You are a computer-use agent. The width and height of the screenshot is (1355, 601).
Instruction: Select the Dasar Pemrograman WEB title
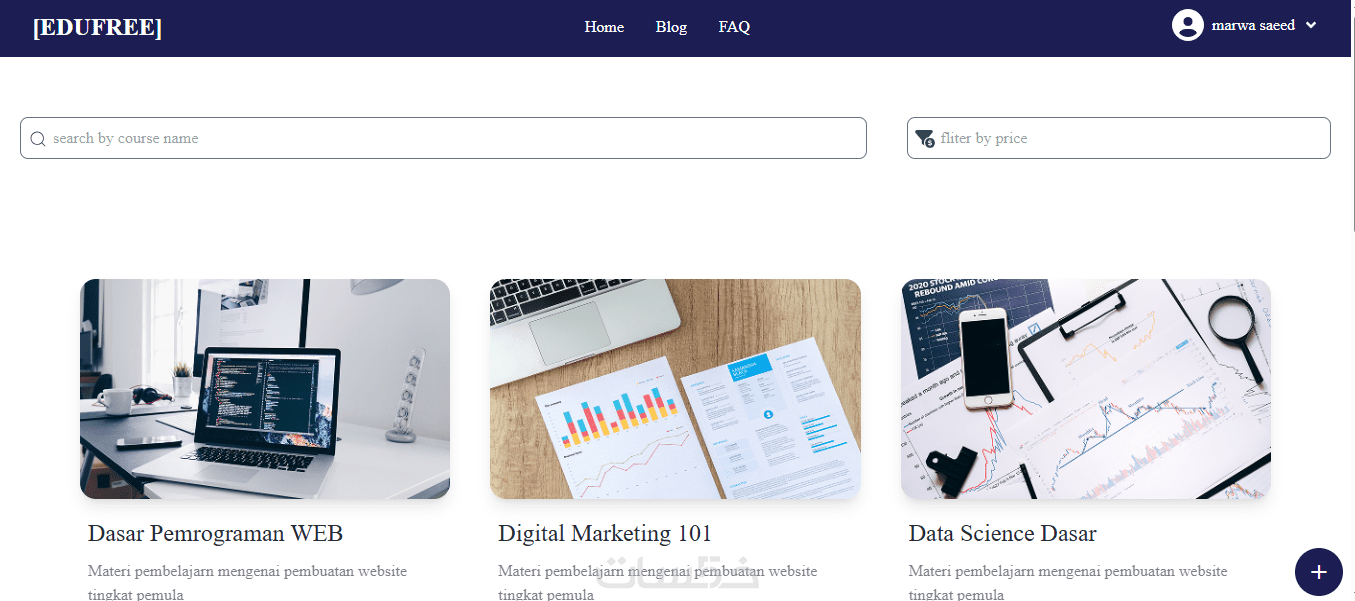[x=215, y=533]
